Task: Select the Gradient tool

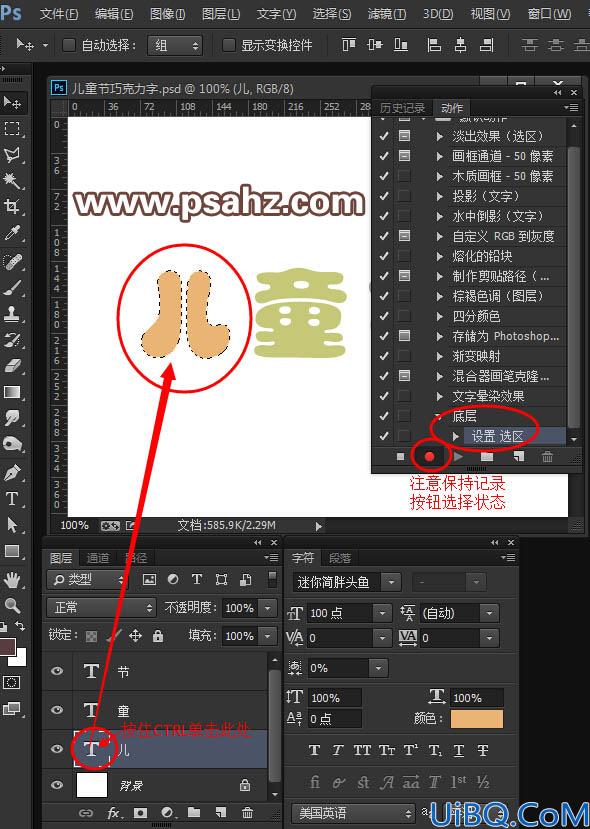Action: [12, 392]
